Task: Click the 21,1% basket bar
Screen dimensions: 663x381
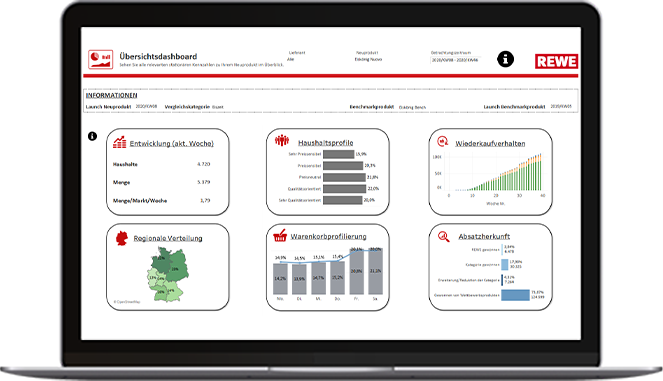Action: pos(375,271)
